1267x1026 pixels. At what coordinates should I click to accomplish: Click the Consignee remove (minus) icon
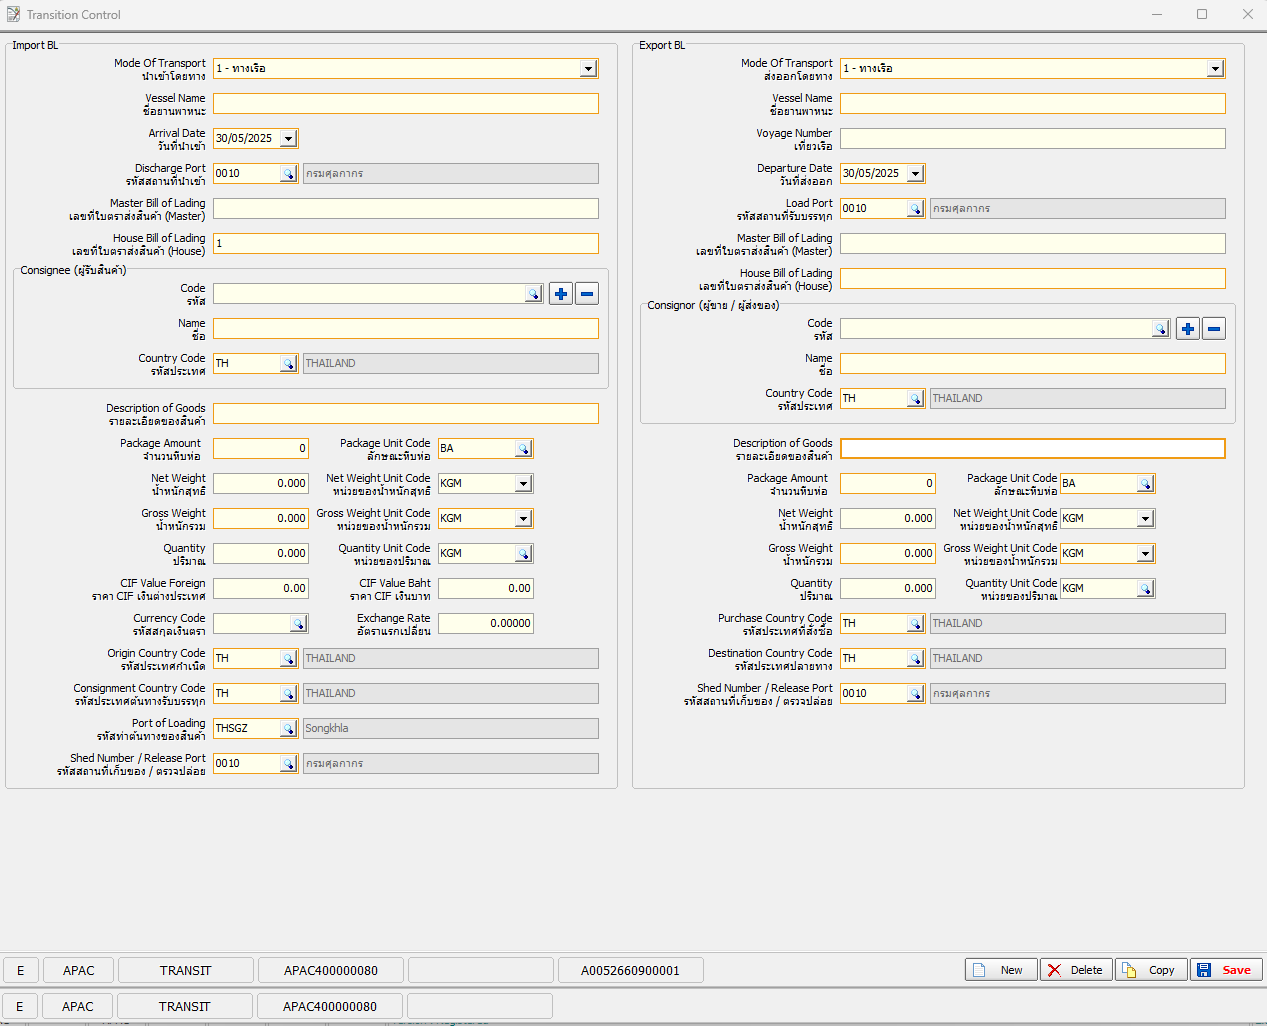(587, 294)
